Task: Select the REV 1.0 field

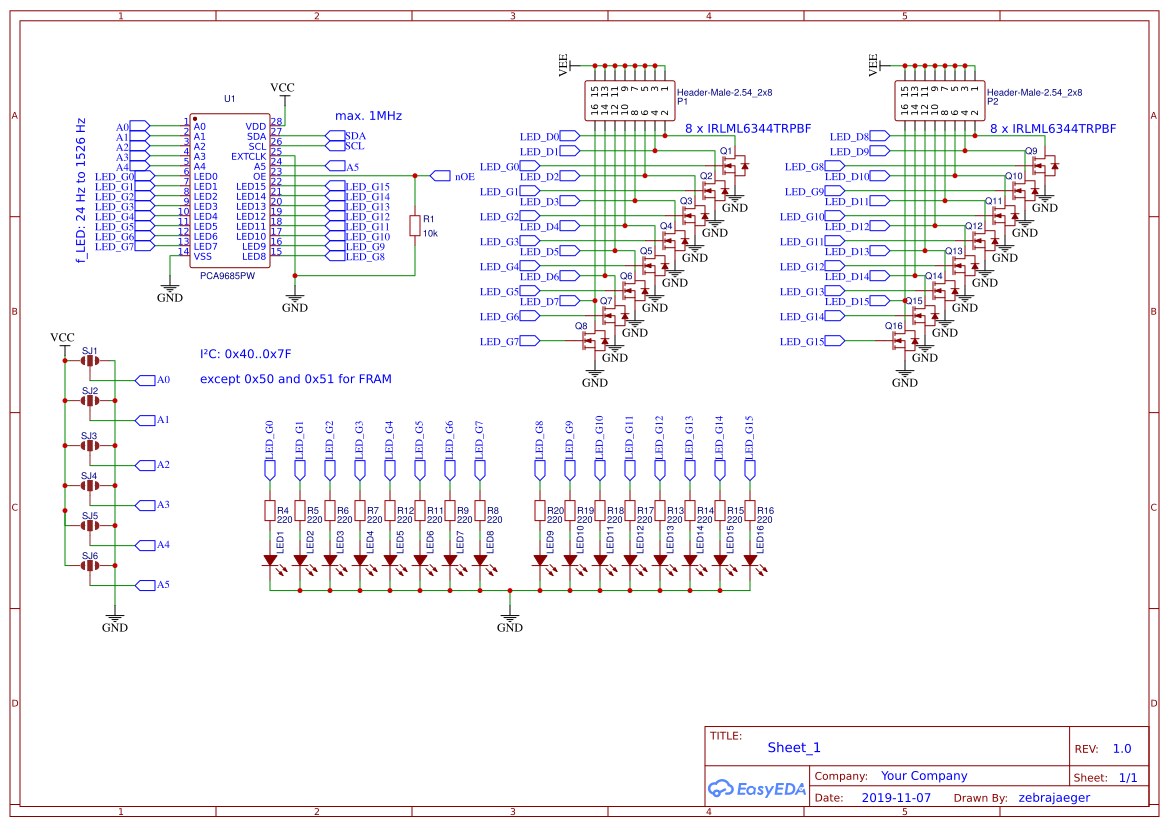Action: (1121, 748)
